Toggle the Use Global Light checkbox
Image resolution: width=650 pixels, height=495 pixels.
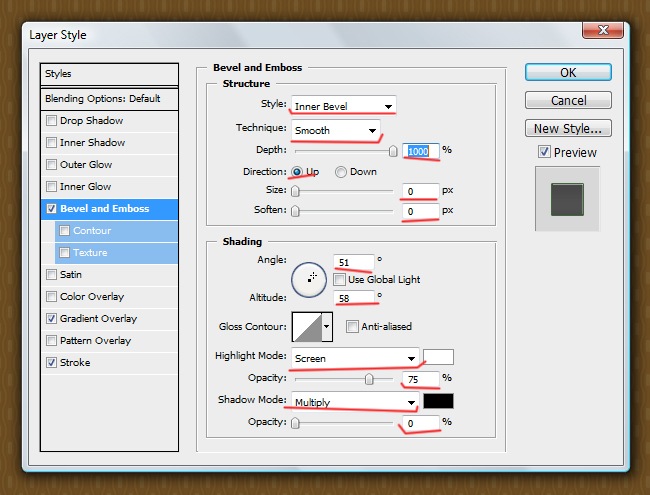[x=340, y=280]
